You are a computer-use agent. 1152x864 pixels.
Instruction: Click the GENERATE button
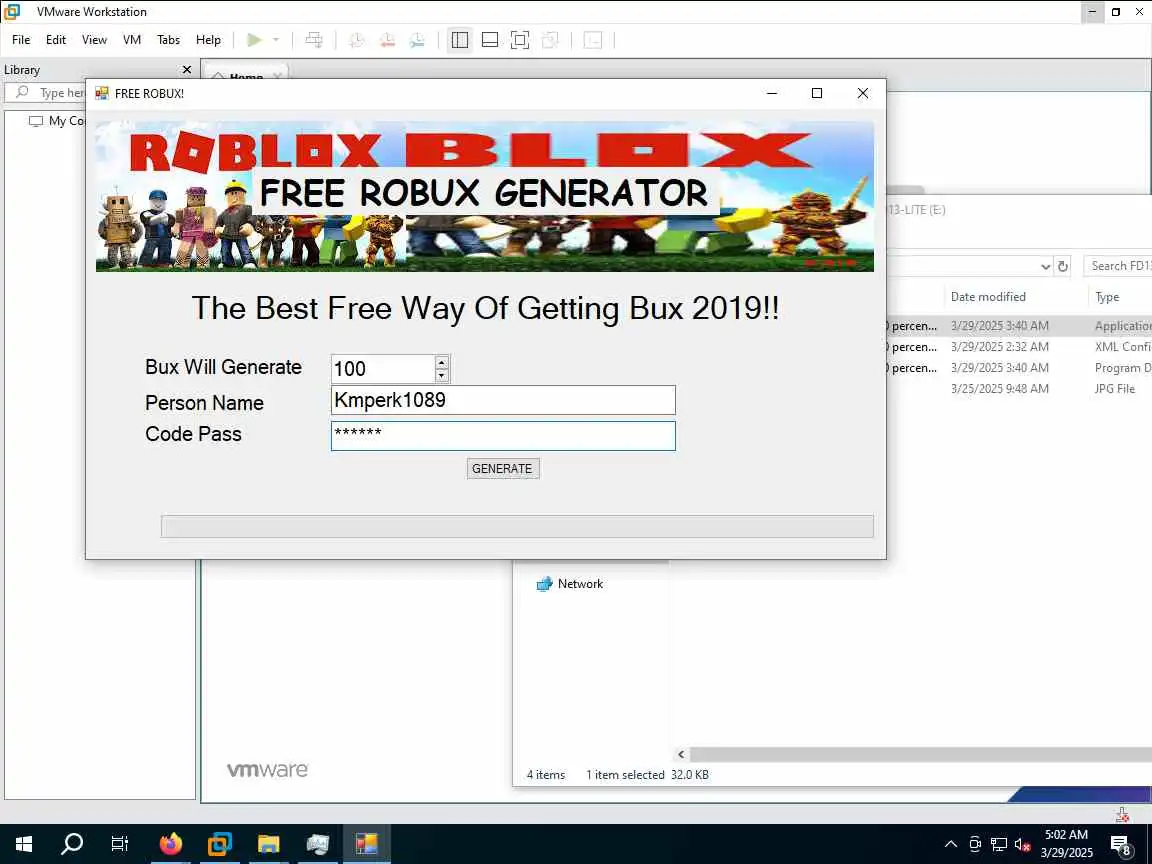pyautogui.click(x=503, y=469)
